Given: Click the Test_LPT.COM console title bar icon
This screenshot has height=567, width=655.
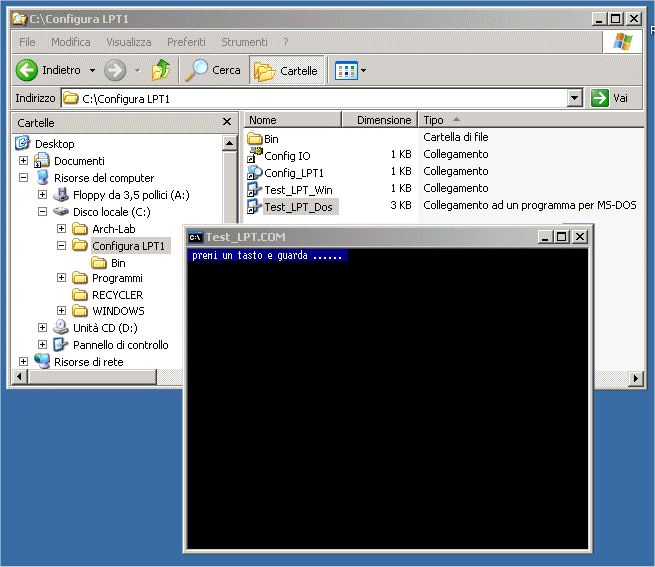Looking at the screenshot, I should [196, 237].
